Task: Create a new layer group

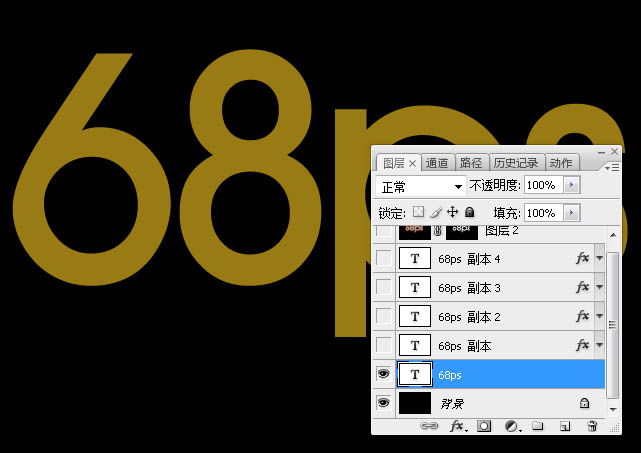Action: 537,426
